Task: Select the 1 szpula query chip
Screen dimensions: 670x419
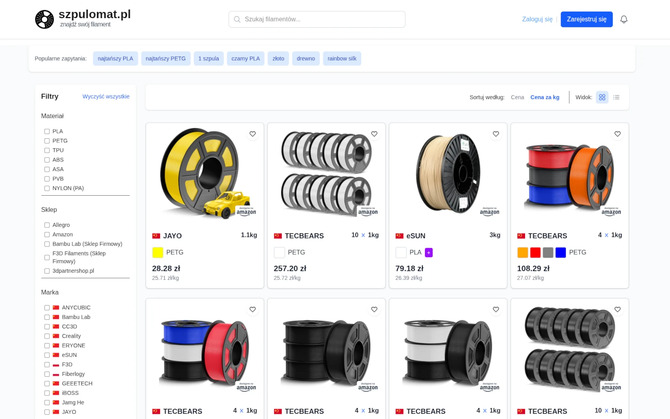Action: tap(209, 59)
